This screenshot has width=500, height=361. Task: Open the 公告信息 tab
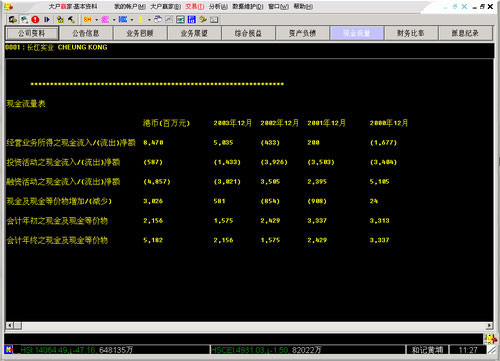pyautogui.click(x=86, y=33)
